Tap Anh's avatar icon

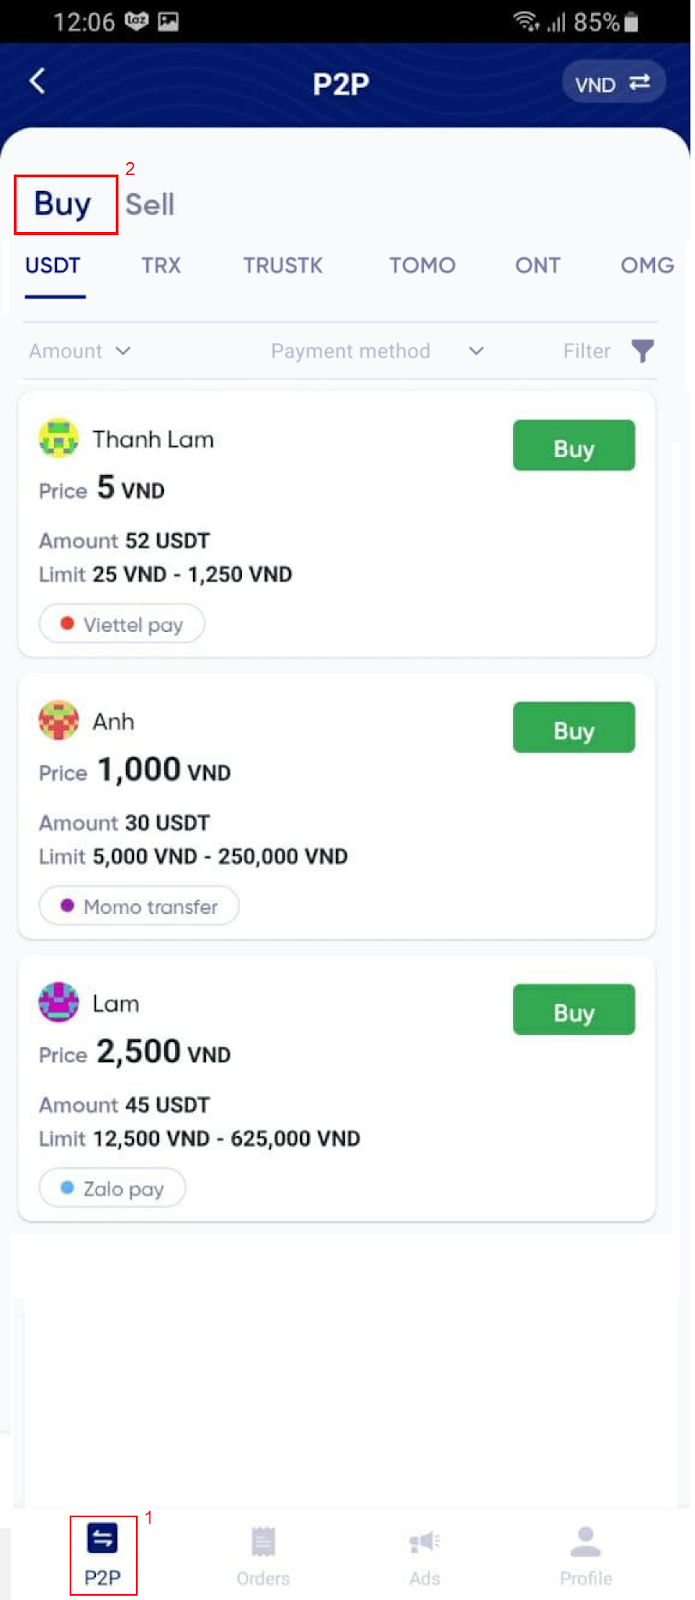point(59,720)
